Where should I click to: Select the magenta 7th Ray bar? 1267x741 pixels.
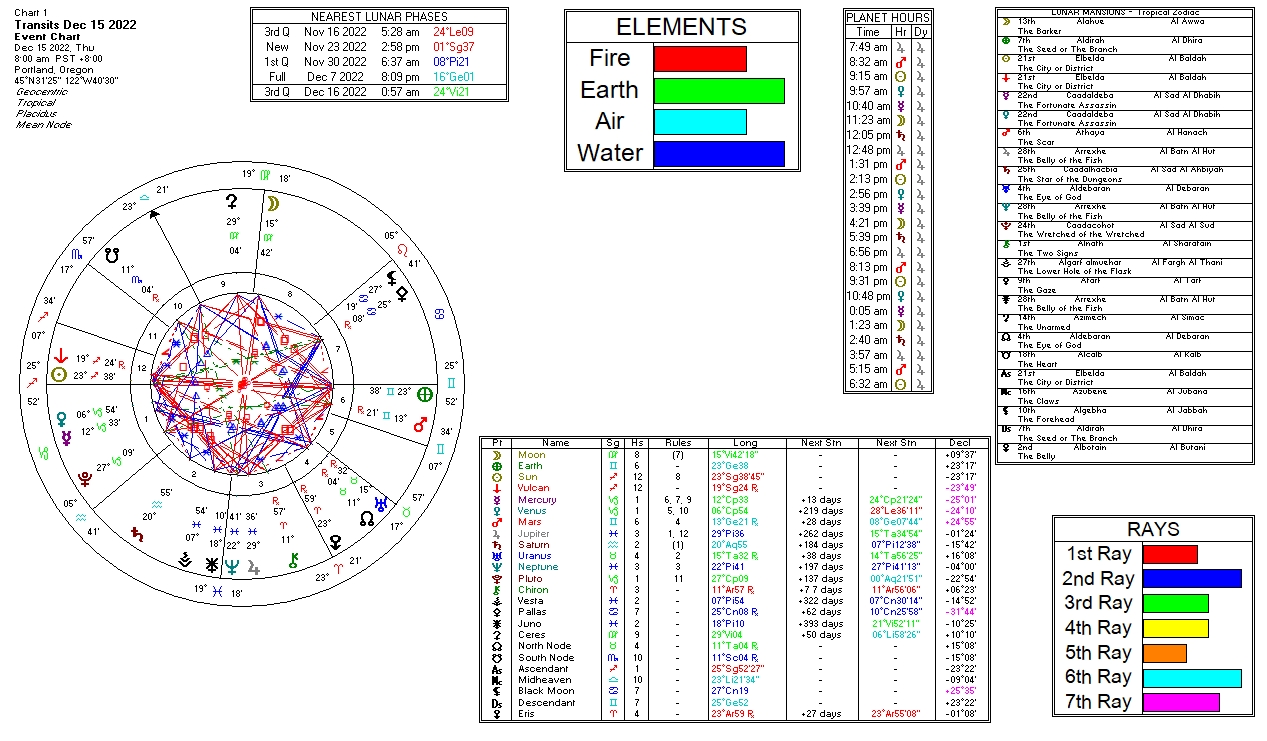pos(1181,702)
